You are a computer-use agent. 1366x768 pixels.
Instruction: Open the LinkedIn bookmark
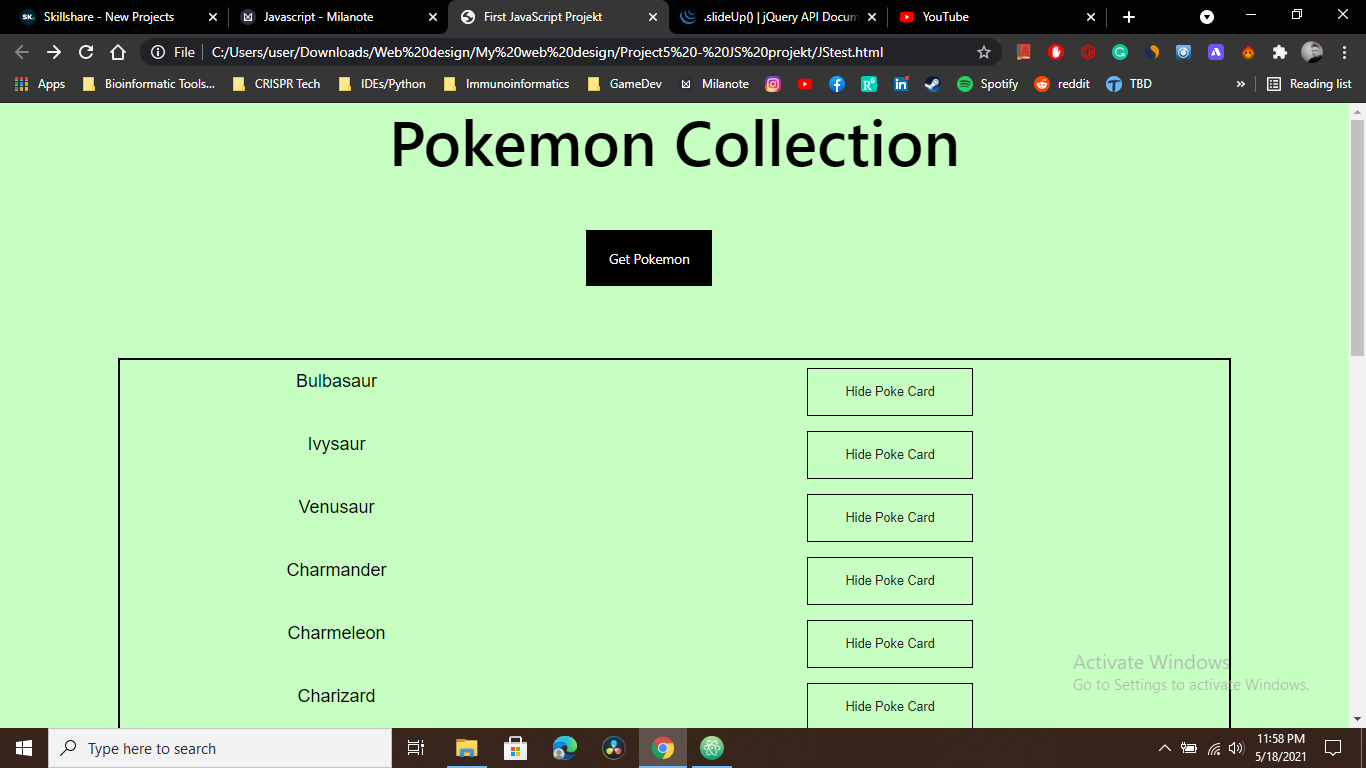901,84
